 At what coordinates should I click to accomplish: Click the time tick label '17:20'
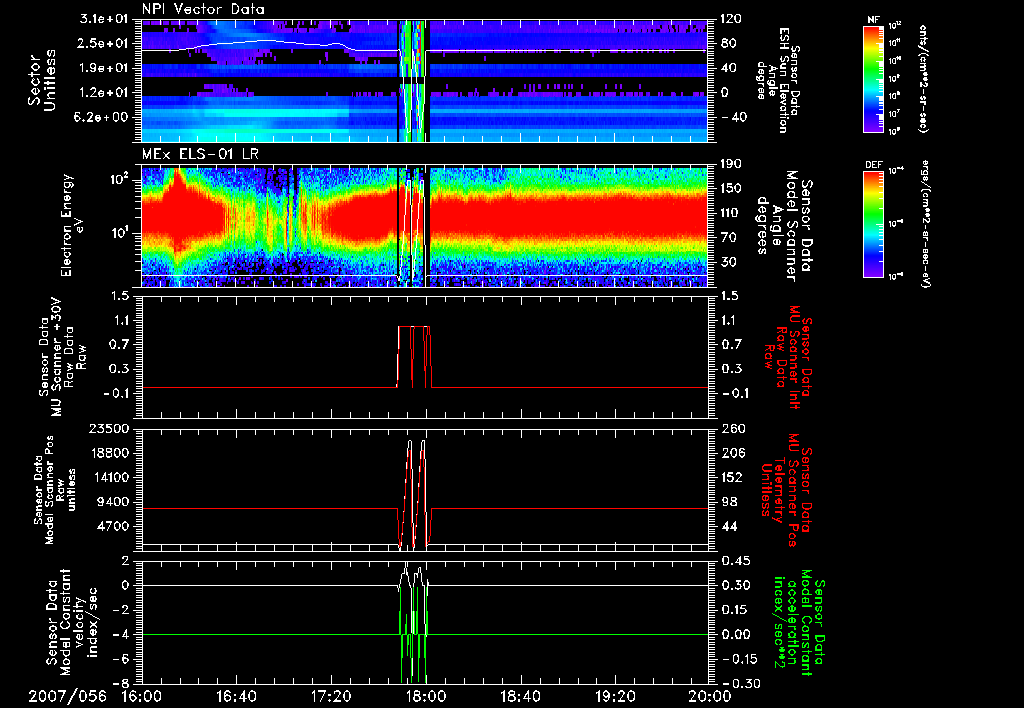pos(331,696)
